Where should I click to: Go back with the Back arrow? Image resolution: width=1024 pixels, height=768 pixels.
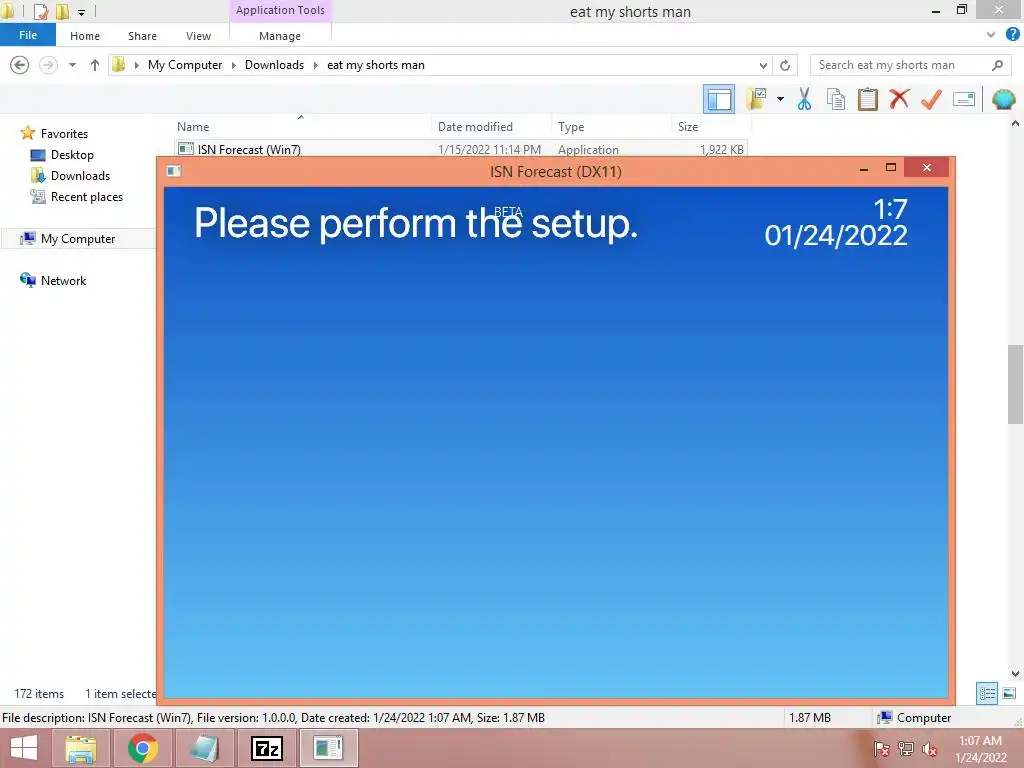click(x=20, y=65)
